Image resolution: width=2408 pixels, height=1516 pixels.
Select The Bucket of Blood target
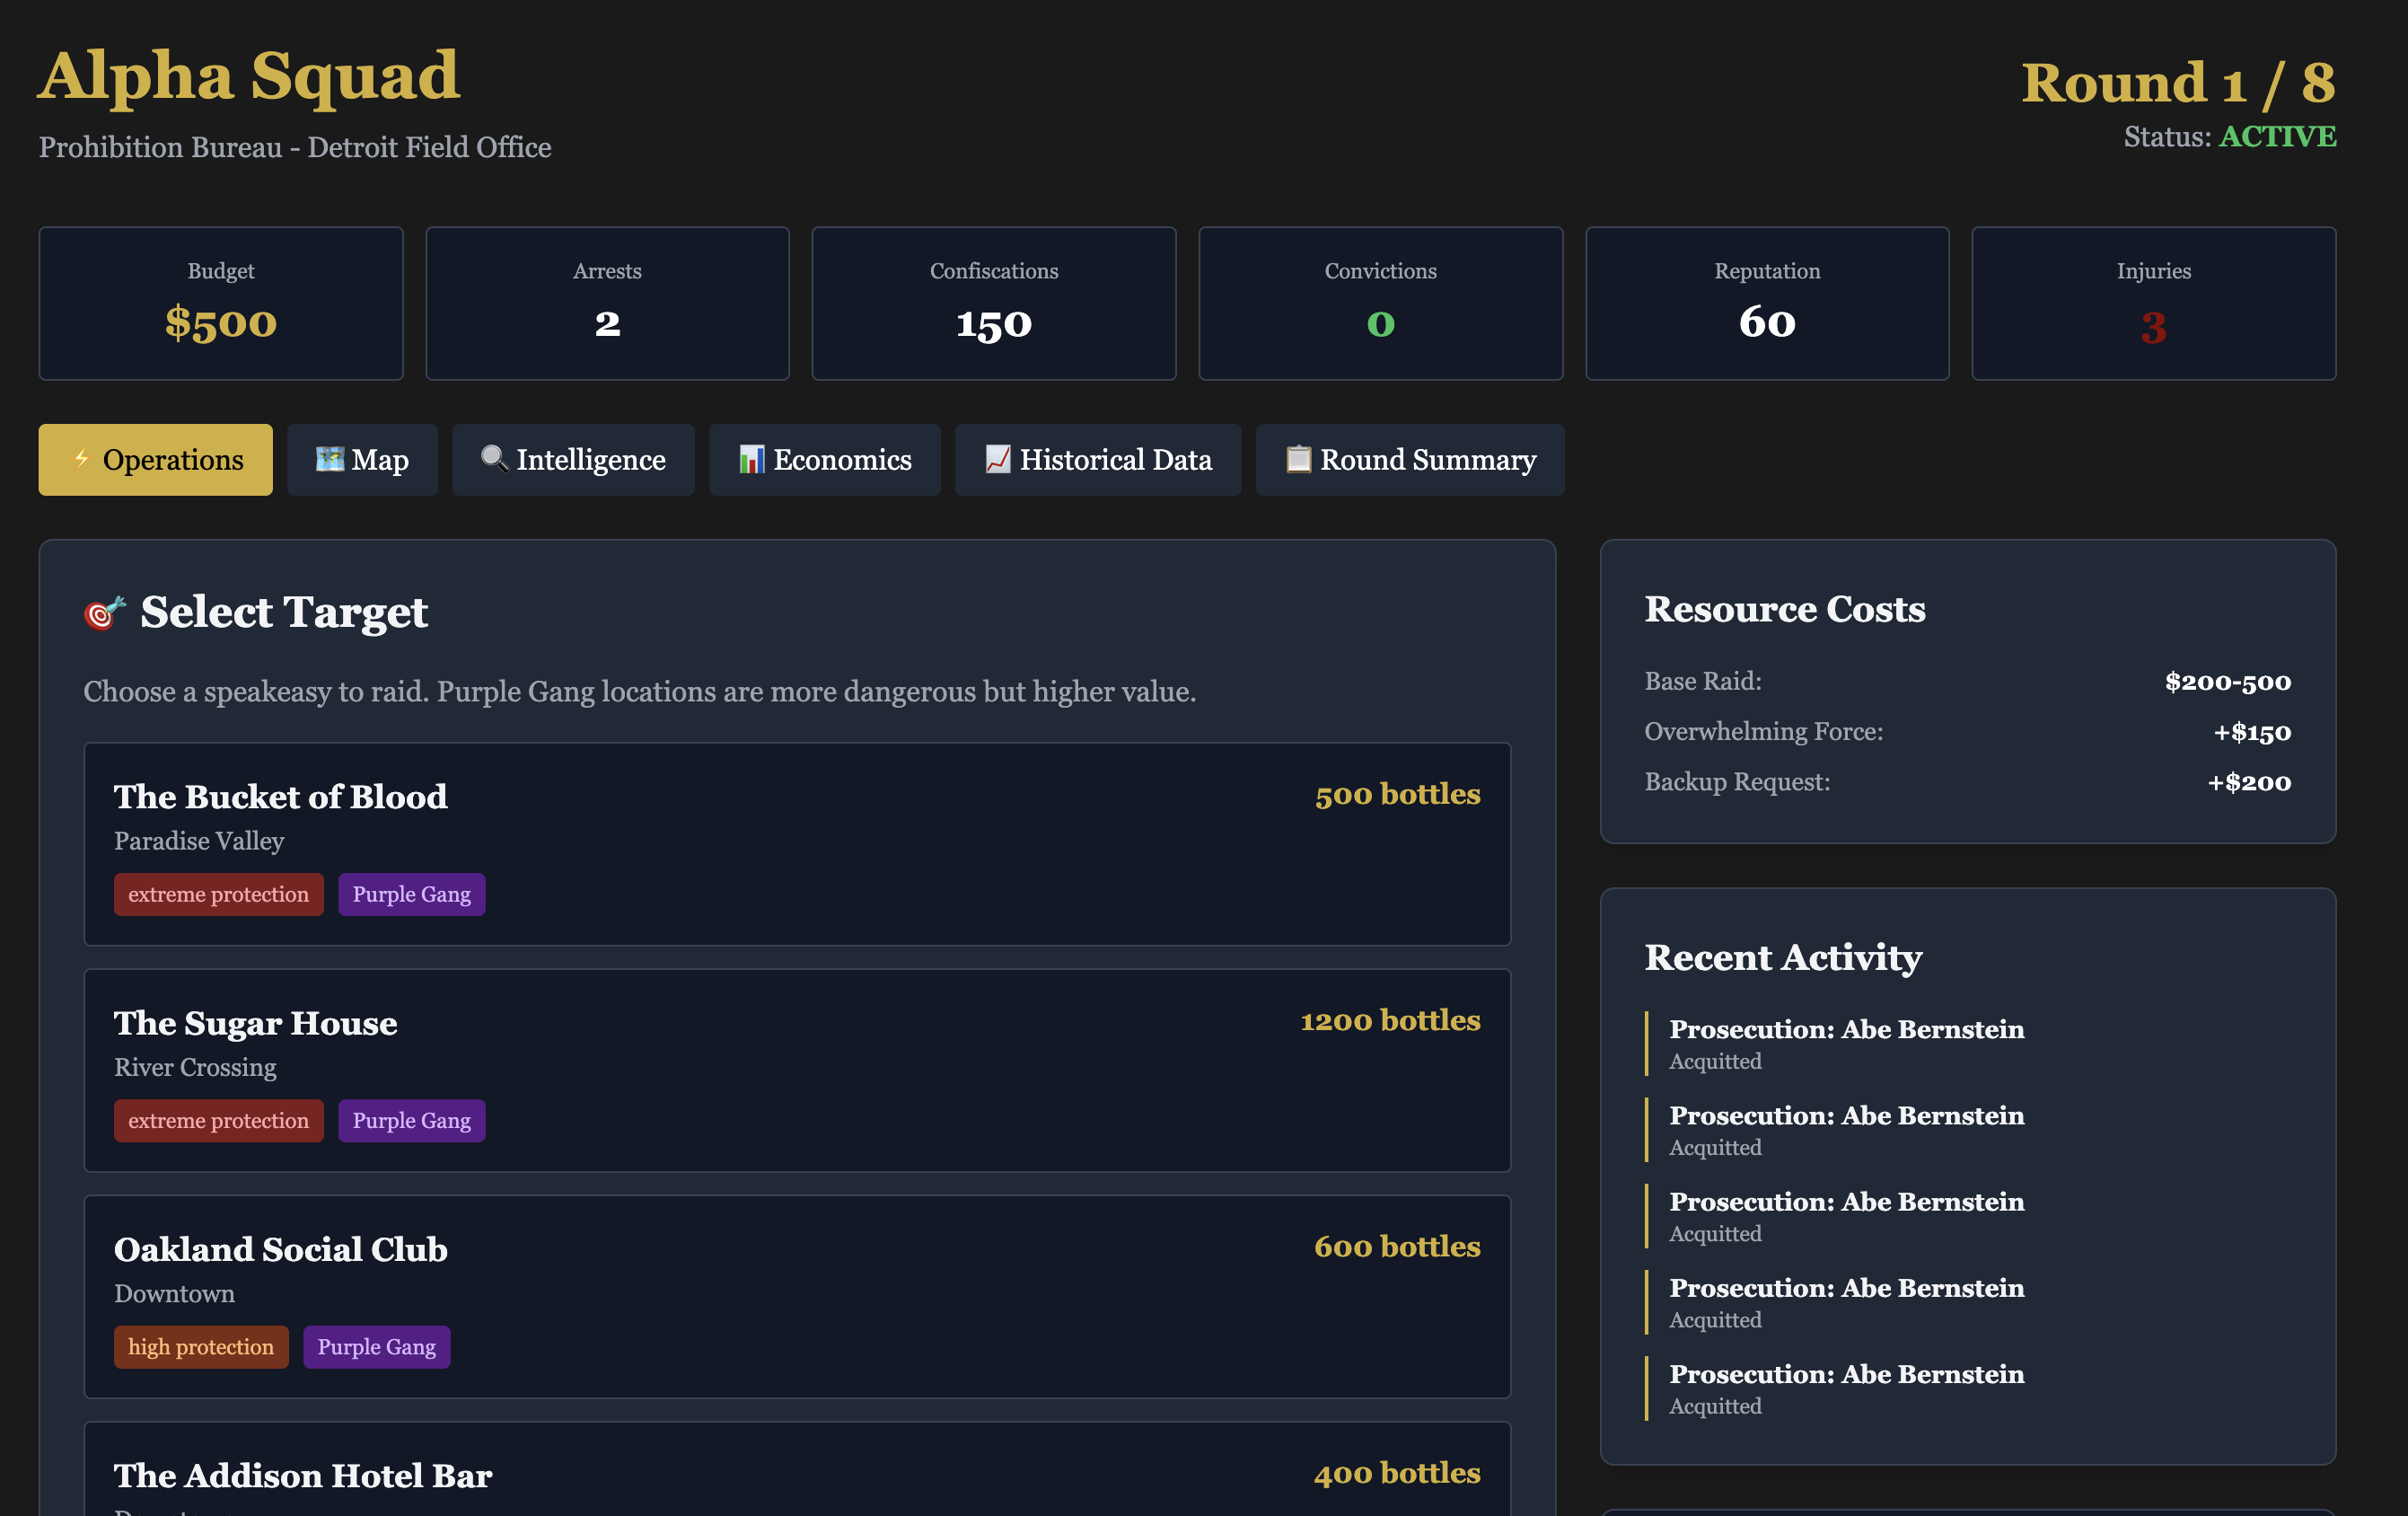[796, 843]
